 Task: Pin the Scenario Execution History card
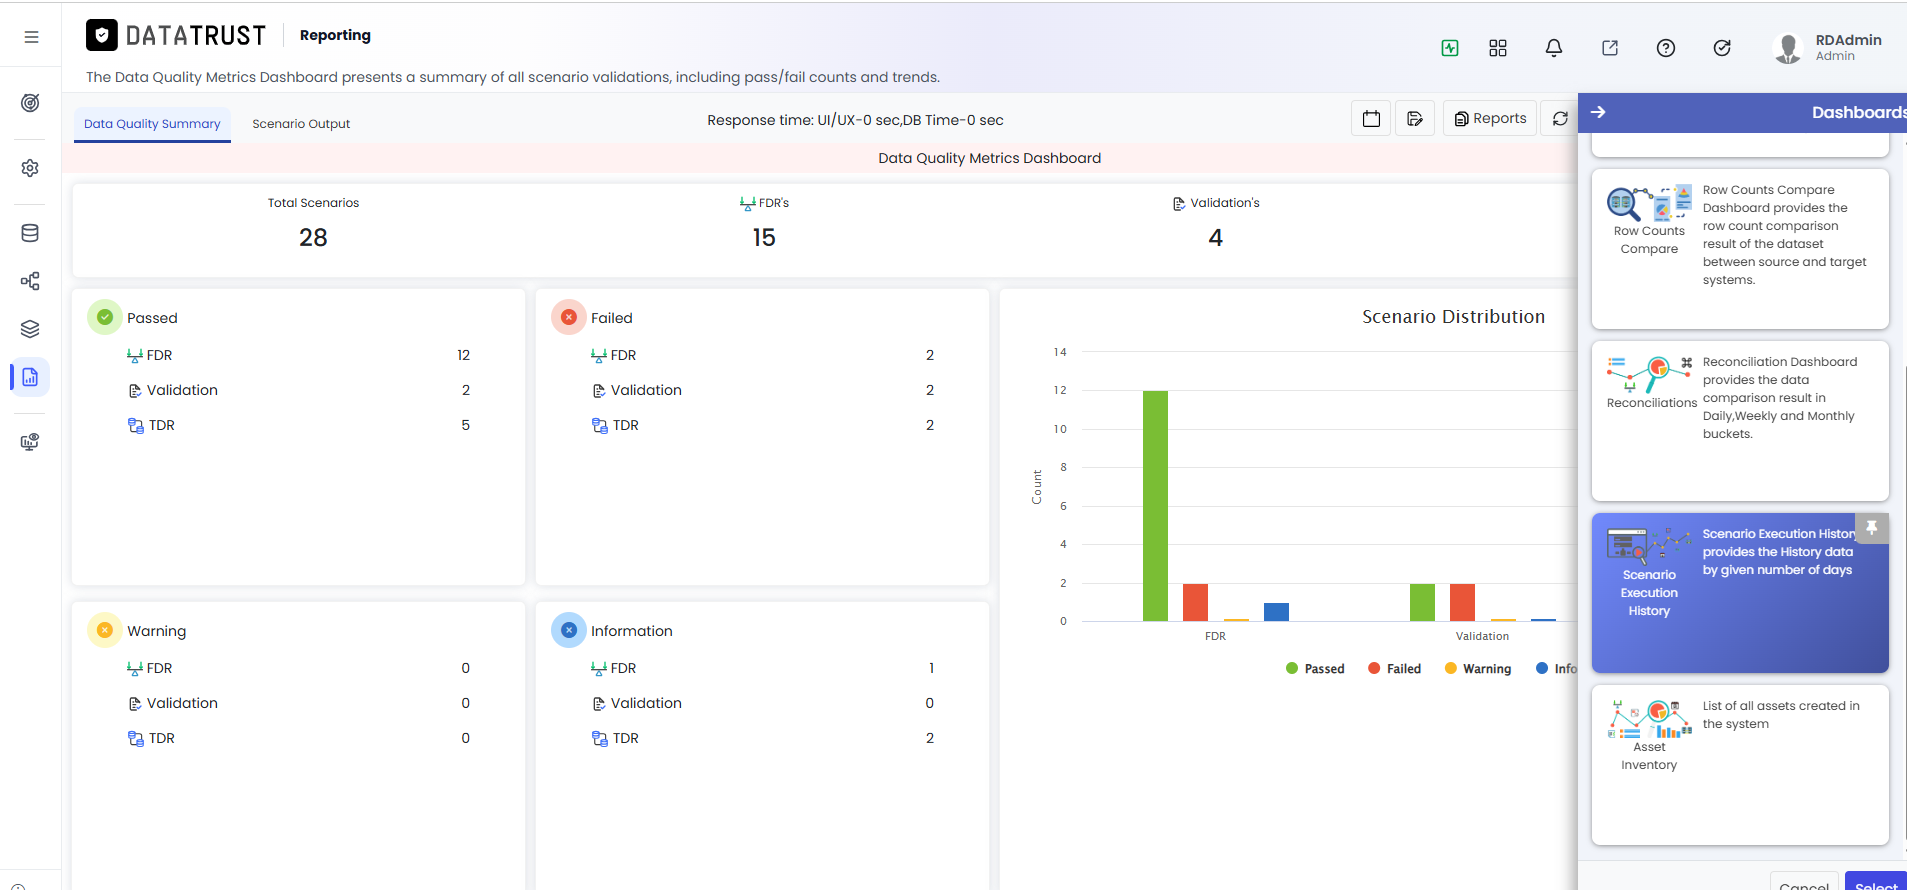click(1872, 528)
